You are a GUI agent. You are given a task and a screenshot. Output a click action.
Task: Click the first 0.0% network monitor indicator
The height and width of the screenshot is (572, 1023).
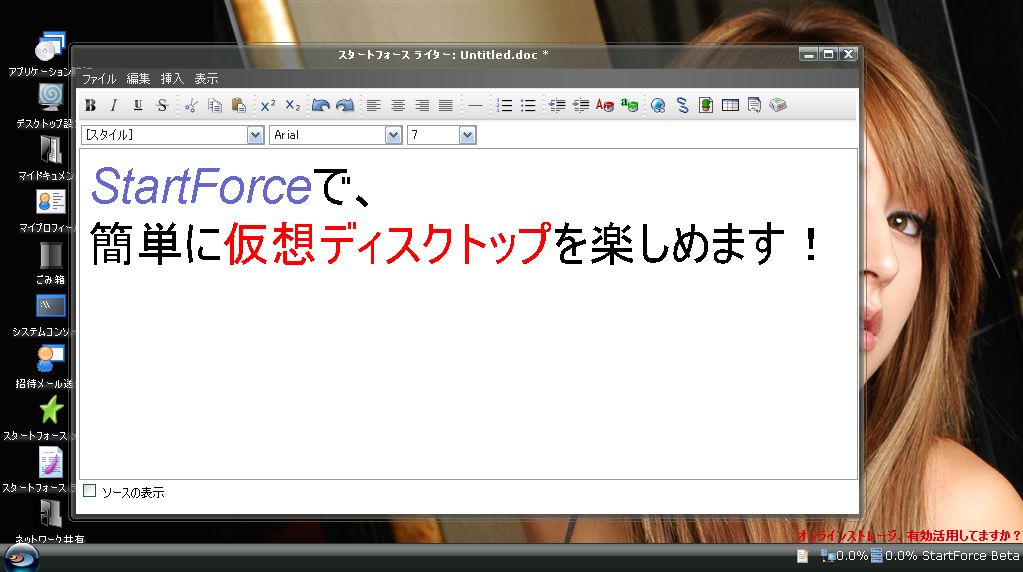pyautogui.click(x=845, y=556)
